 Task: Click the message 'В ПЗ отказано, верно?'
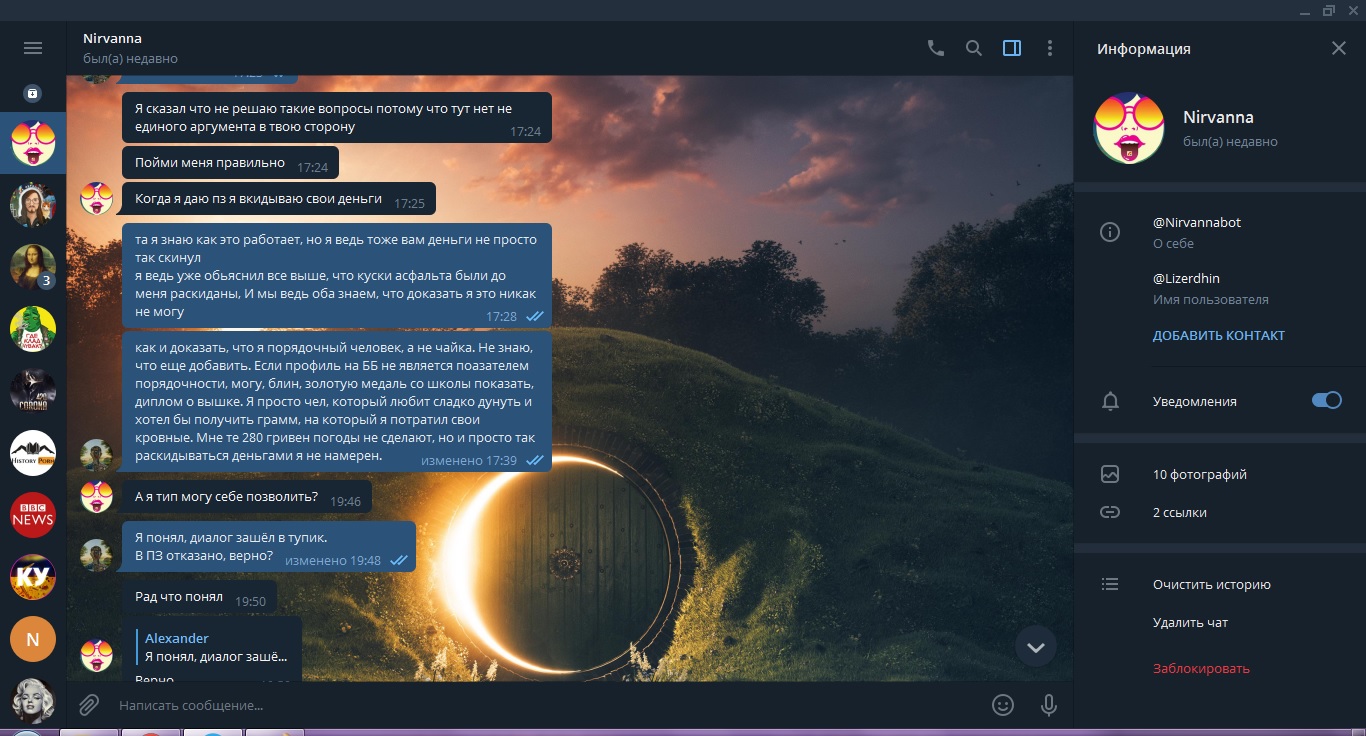(x=204, y=556)
